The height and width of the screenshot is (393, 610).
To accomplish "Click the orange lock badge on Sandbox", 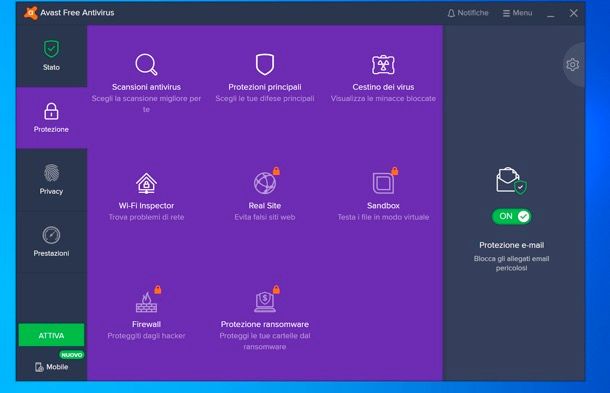I will point(395,171).
